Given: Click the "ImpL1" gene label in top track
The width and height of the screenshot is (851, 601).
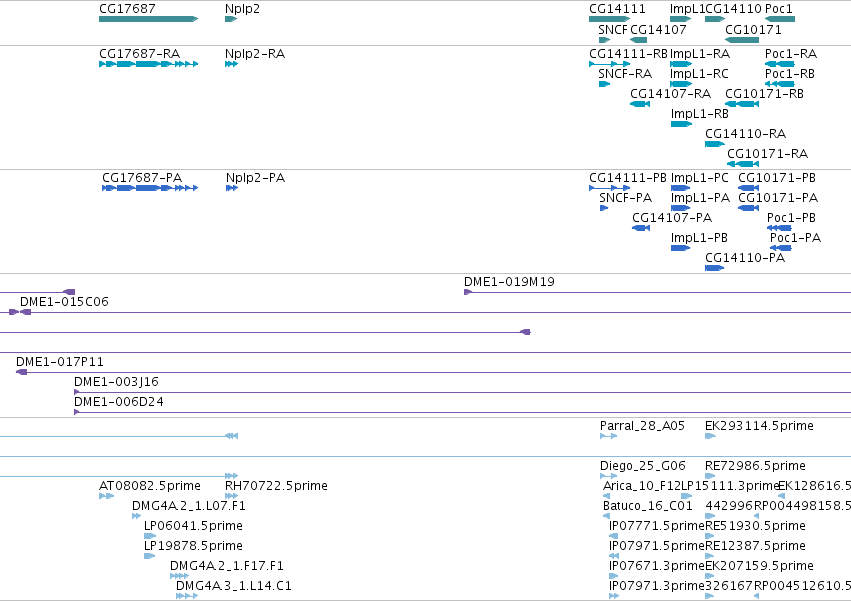Looking at the screenshot, I should click(687, 9).
